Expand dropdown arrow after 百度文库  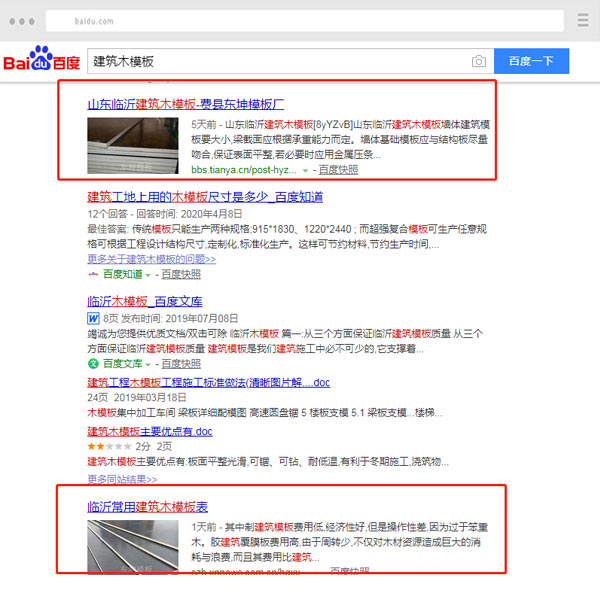coord(148,364)
